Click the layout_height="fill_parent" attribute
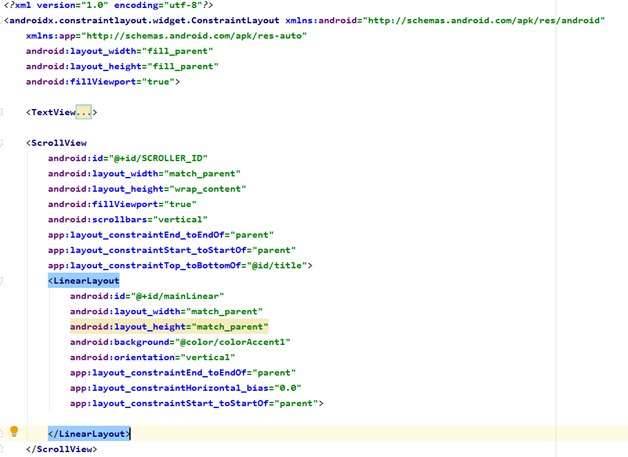 122,66
